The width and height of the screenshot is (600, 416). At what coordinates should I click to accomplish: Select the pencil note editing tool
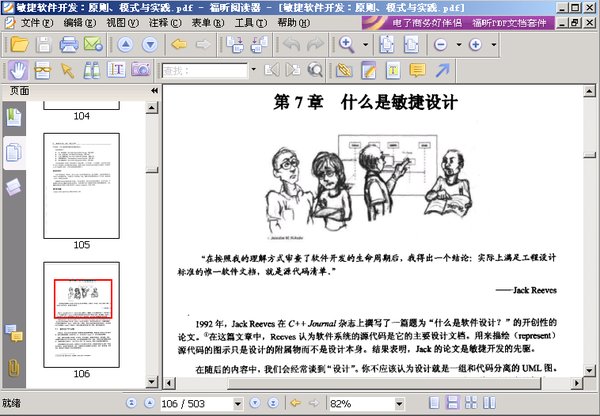click(368, 70)
